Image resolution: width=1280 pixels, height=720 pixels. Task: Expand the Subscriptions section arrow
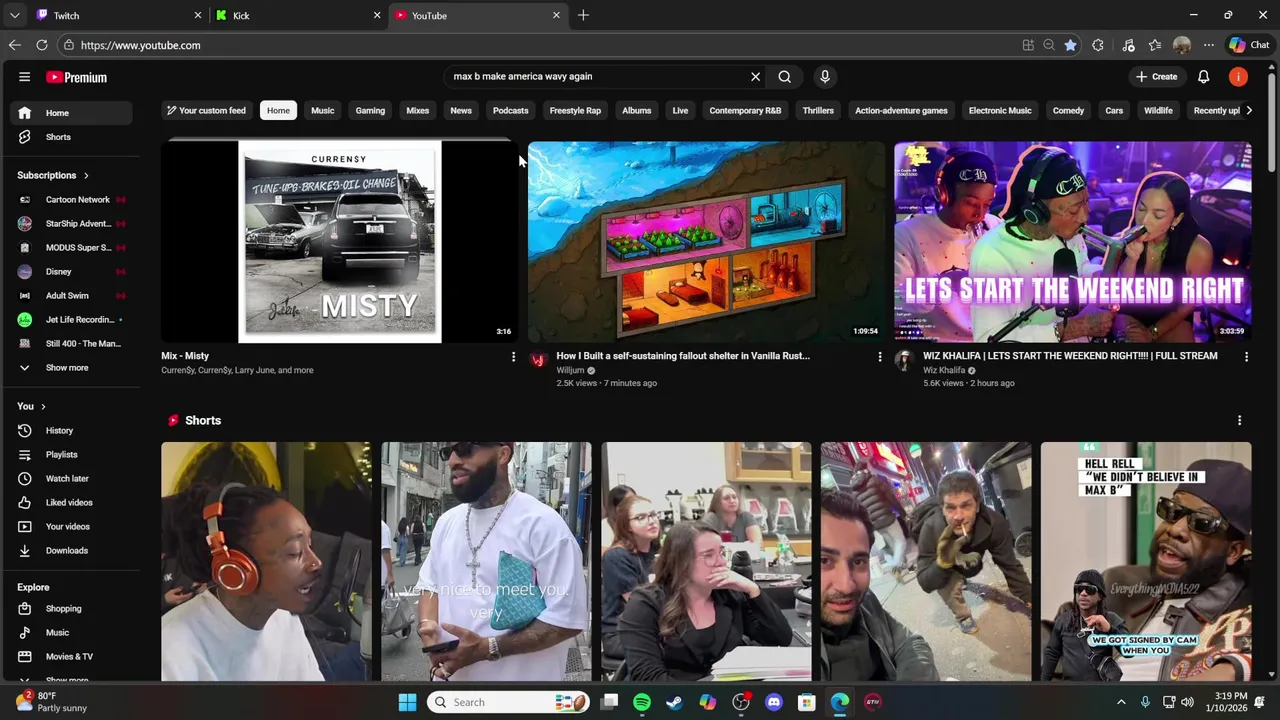(86, 175)
